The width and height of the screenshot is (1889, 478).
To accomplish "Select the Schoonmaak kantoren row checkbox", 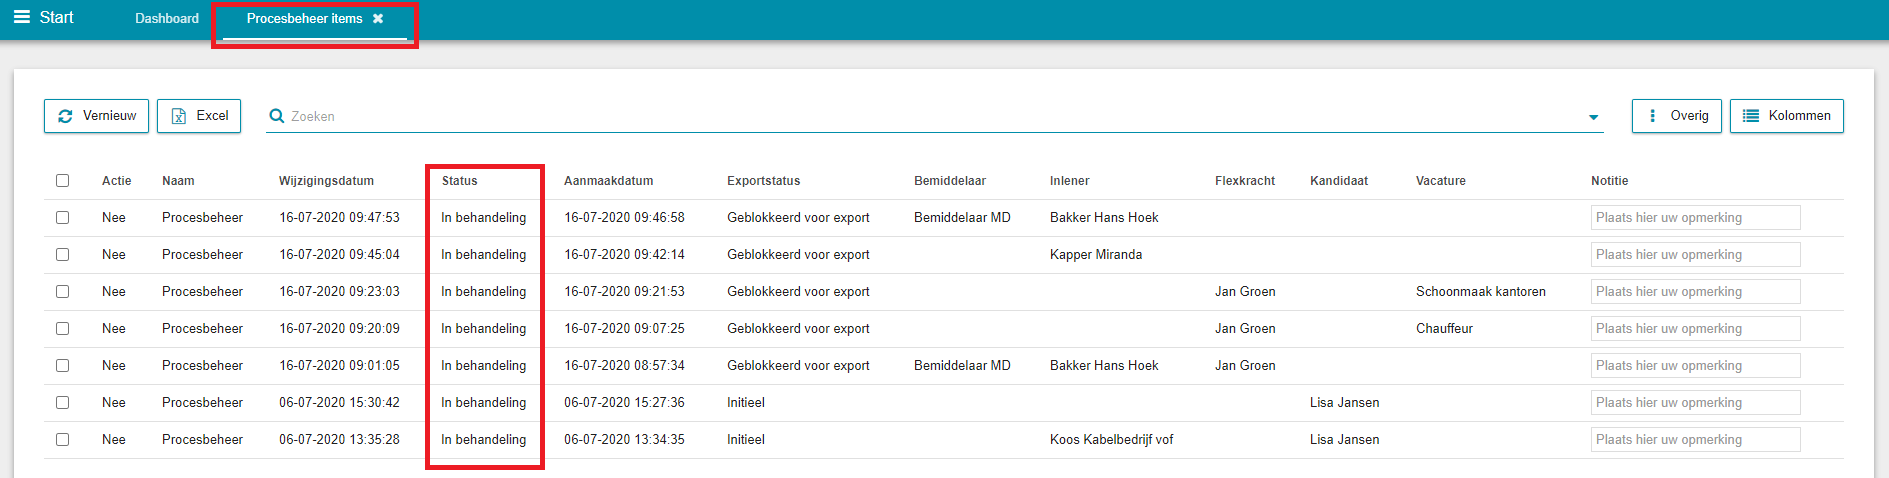I will (x=62, y=292).
